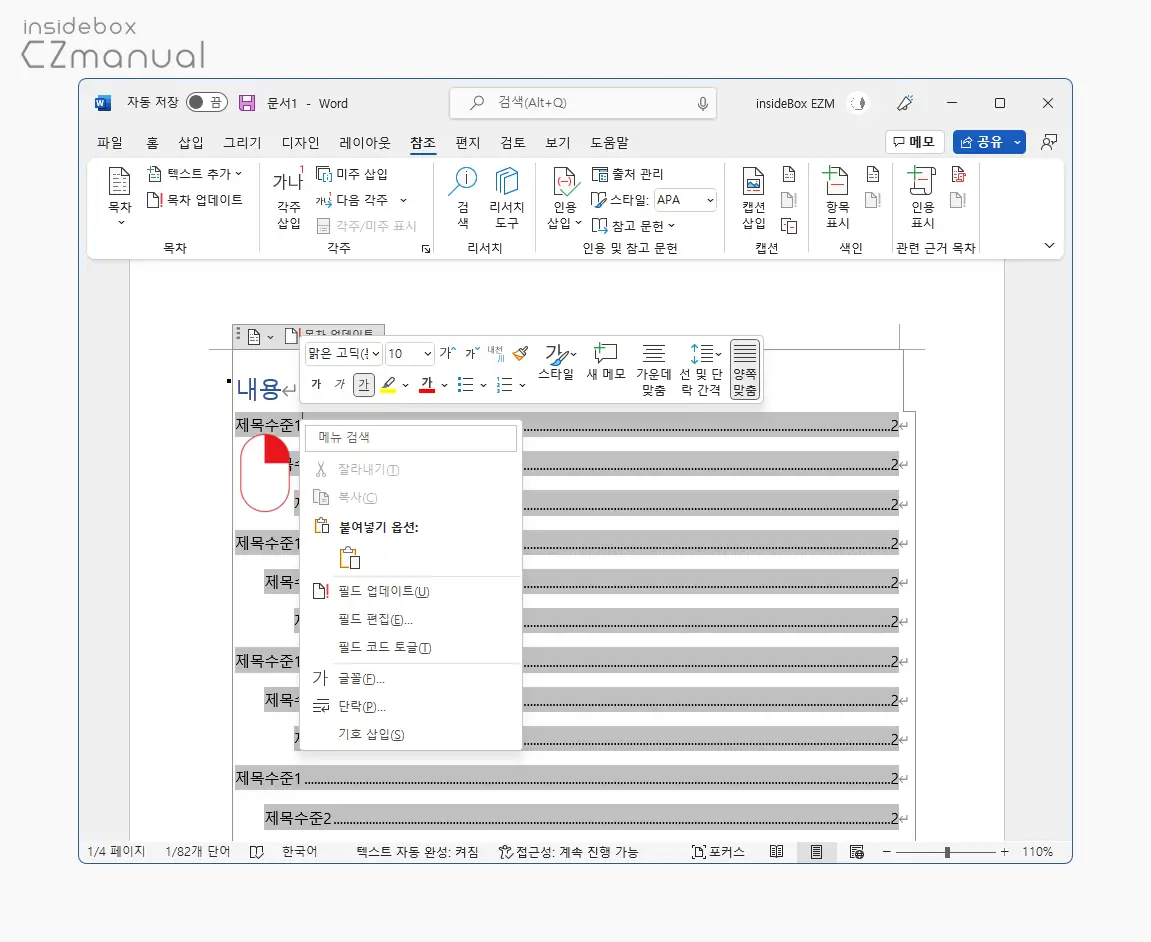Click the microphone icon in search box
This screenshot has width=1151, height=942.
[x=702, y=104]
